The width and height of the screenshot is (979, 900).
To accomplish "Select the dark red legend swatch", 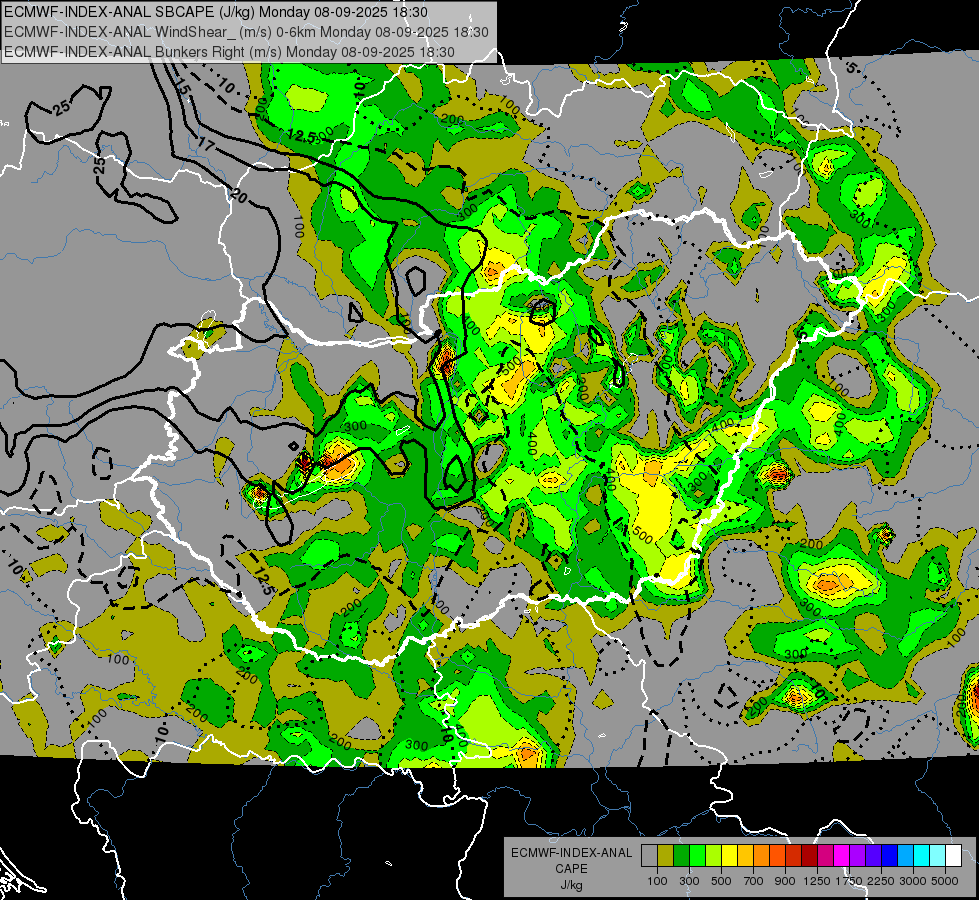I will pos(810,856).
